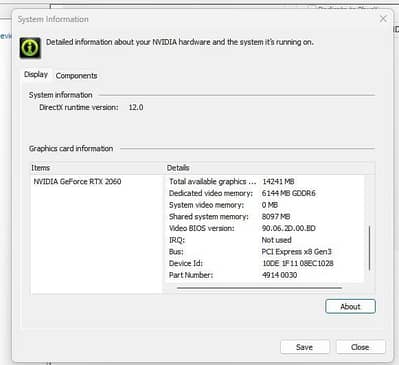Click the value PCI Express x8 Gen3
The width and height of the screenshot is (399, 365).
tap(297, 252)
